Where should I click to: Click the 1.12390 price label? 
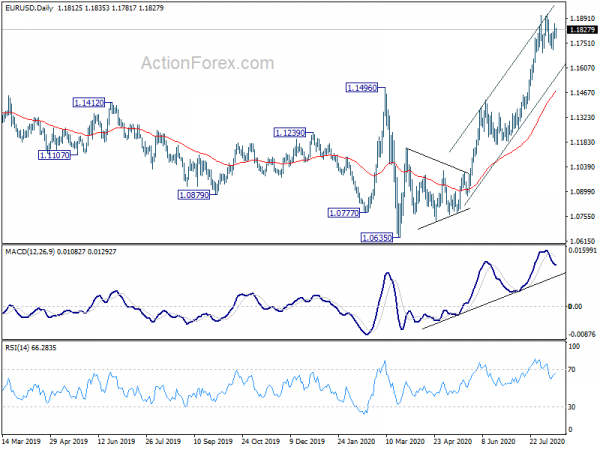290,133
